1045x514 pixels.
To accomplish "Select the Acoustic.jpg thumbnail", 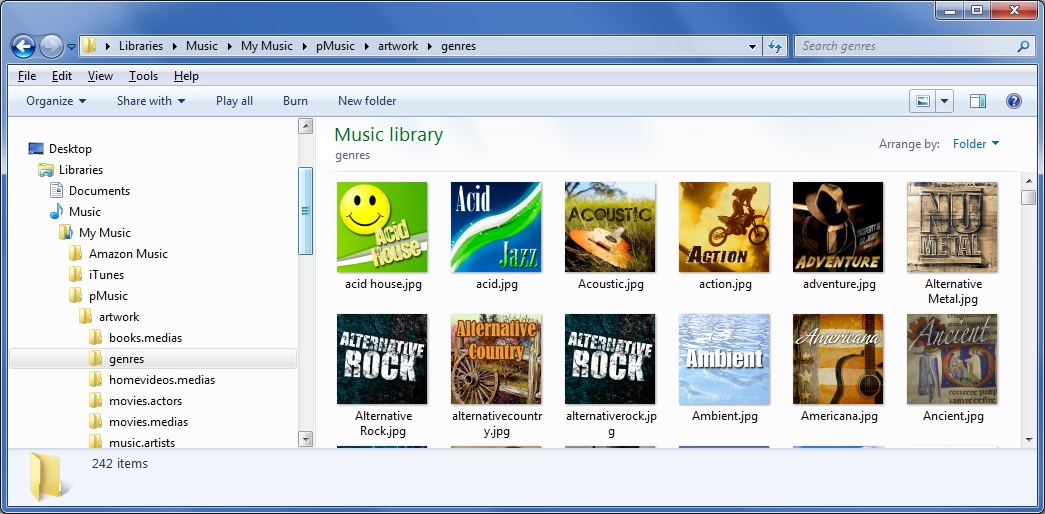I will point(610,227).
